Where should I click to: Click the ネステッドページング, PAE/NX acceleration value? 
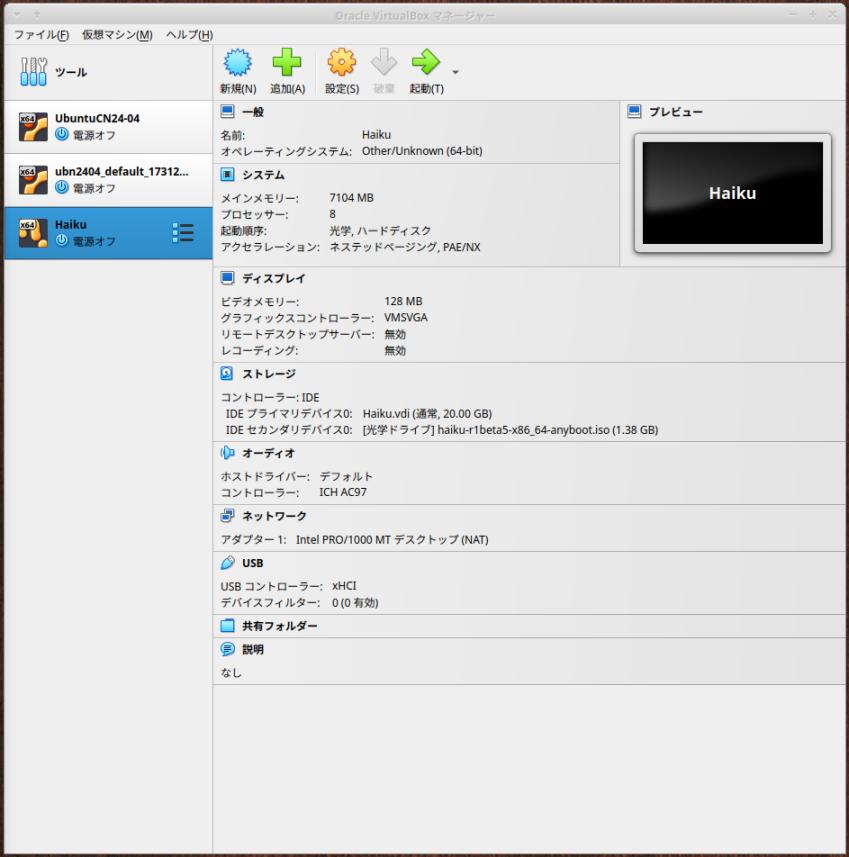tap(405, 247)
